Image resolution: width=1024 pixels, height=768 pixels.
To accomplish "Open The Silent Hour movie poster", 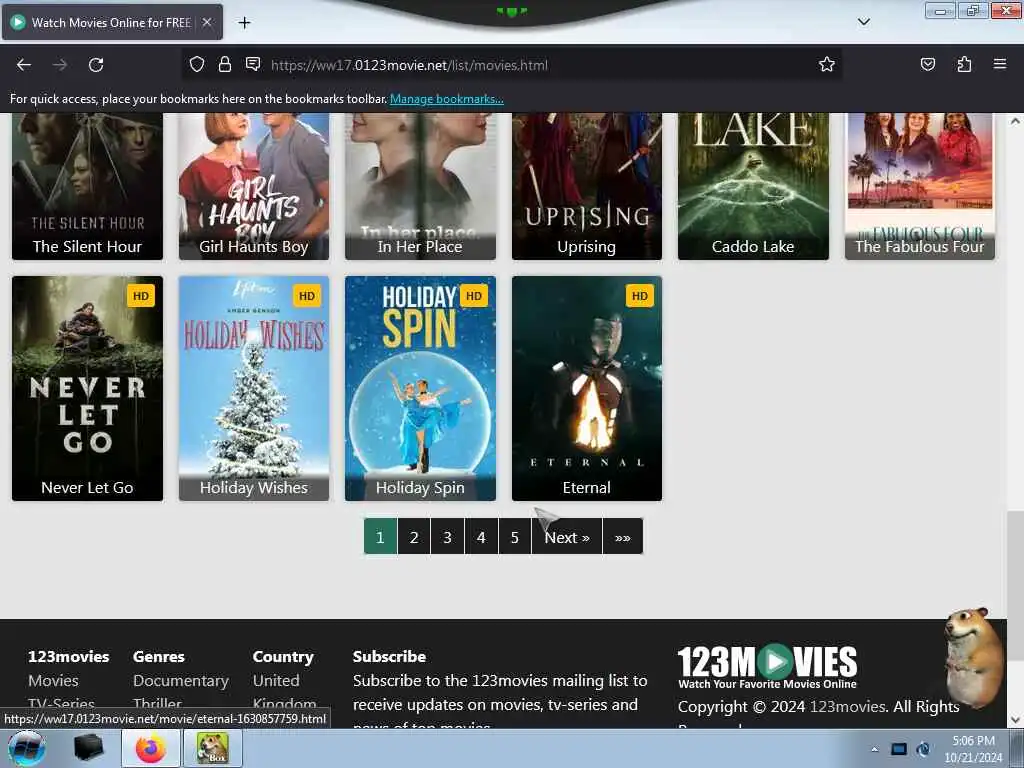I will 88,186.
